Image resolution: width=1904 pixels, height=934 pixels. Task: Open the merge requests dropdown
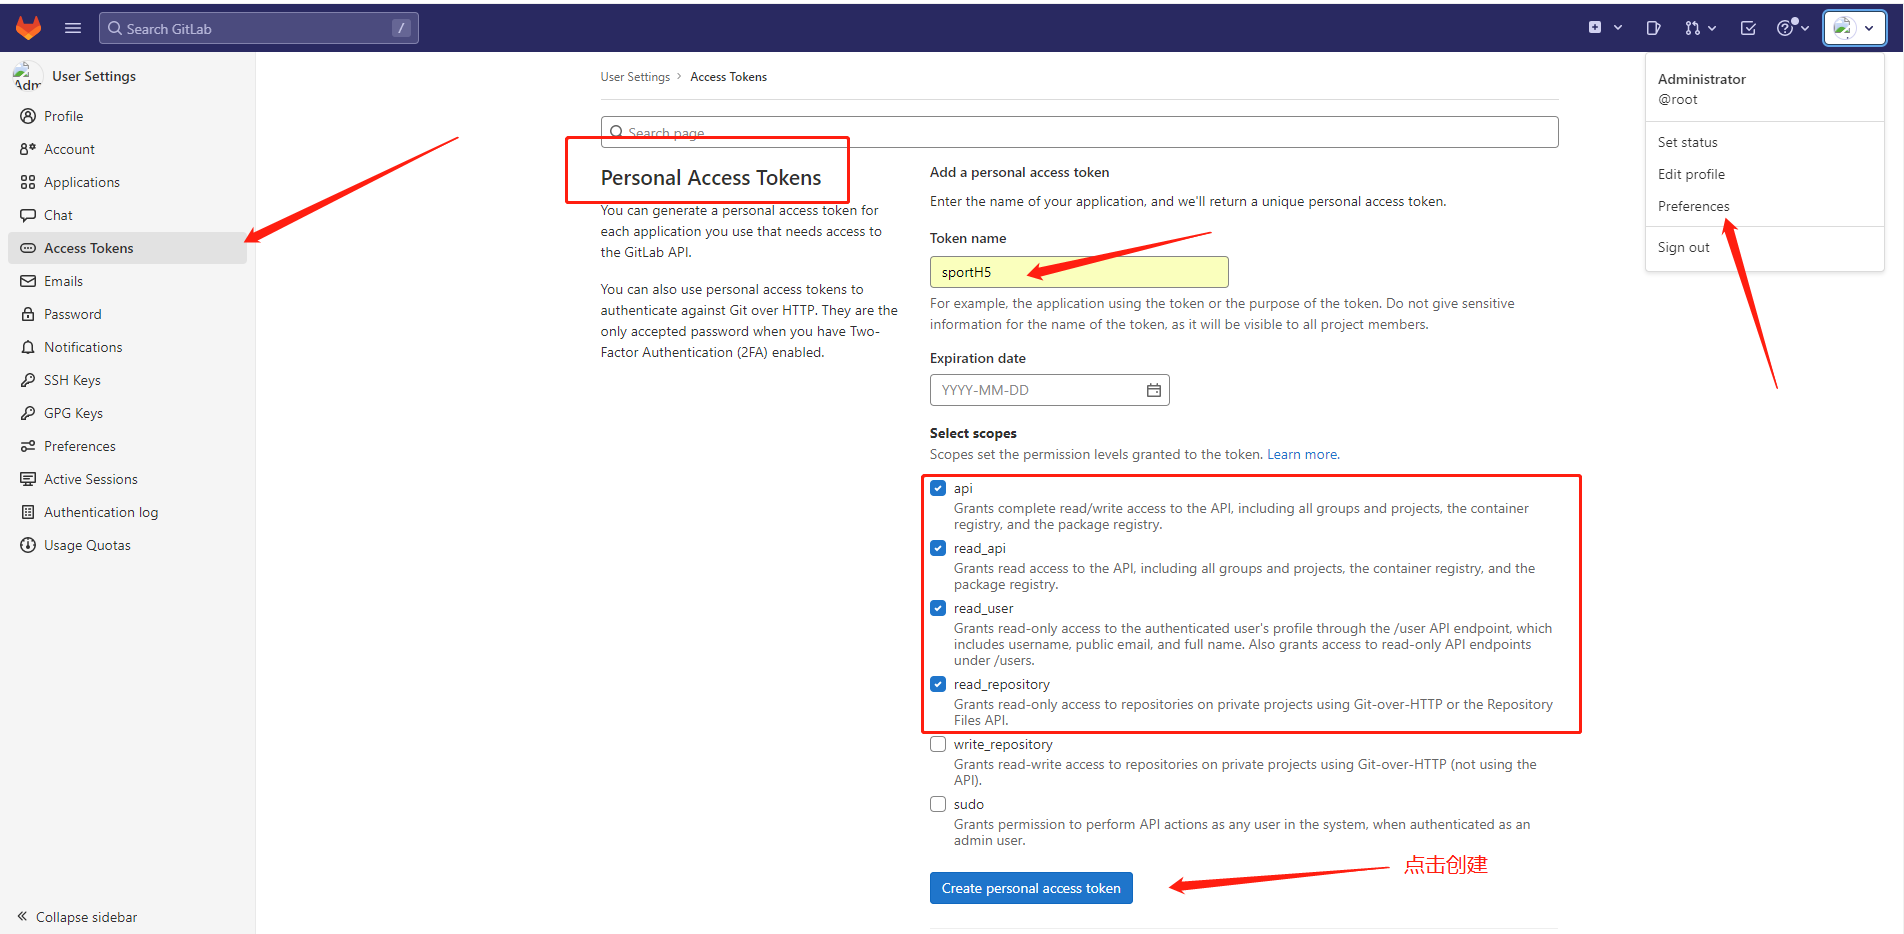[1699, 28]
